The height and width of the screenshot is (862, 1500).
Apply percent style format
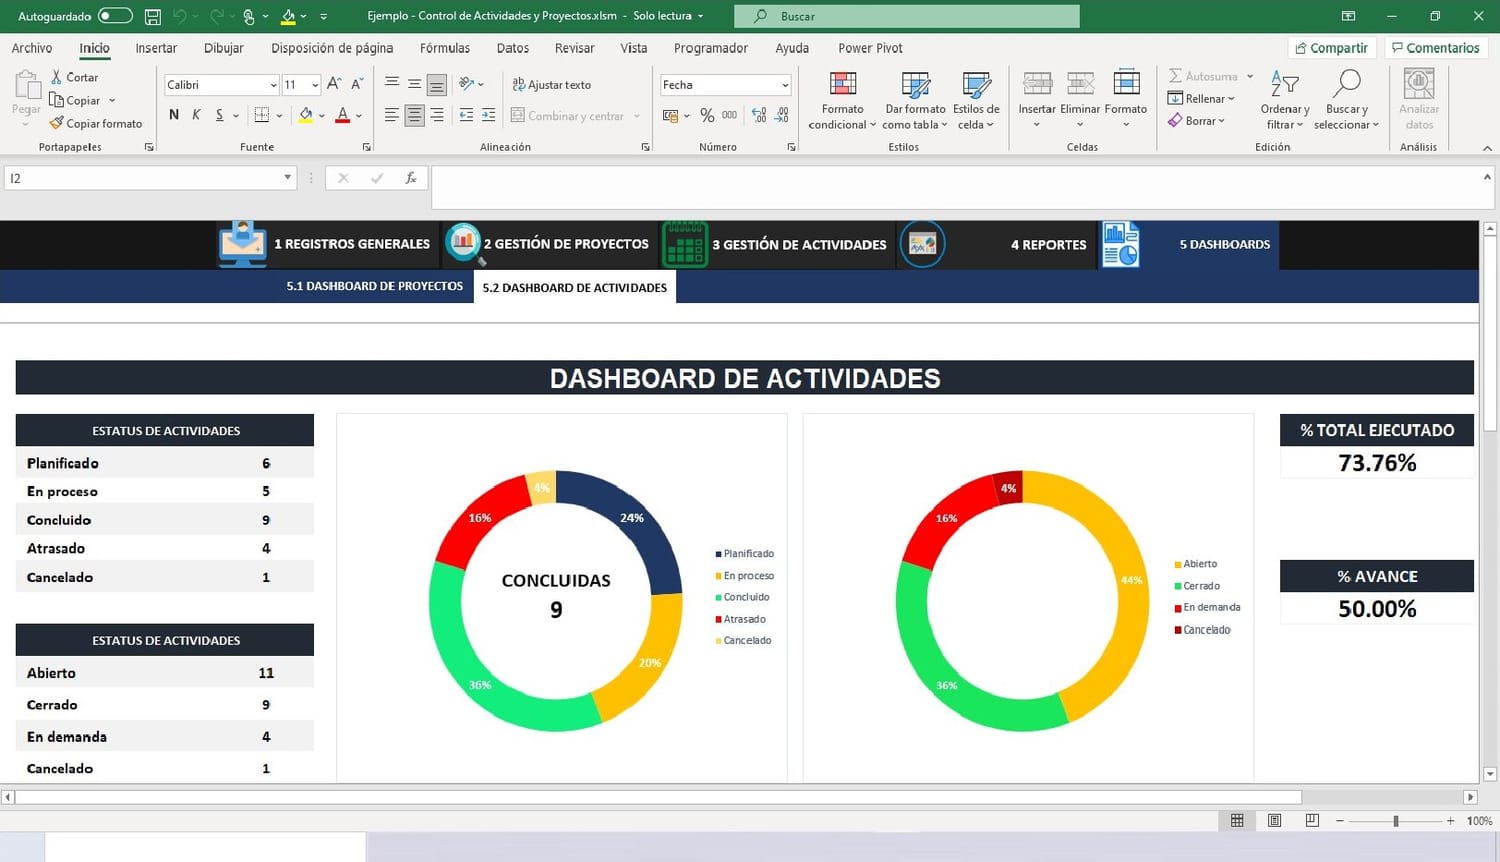point(707,115)
